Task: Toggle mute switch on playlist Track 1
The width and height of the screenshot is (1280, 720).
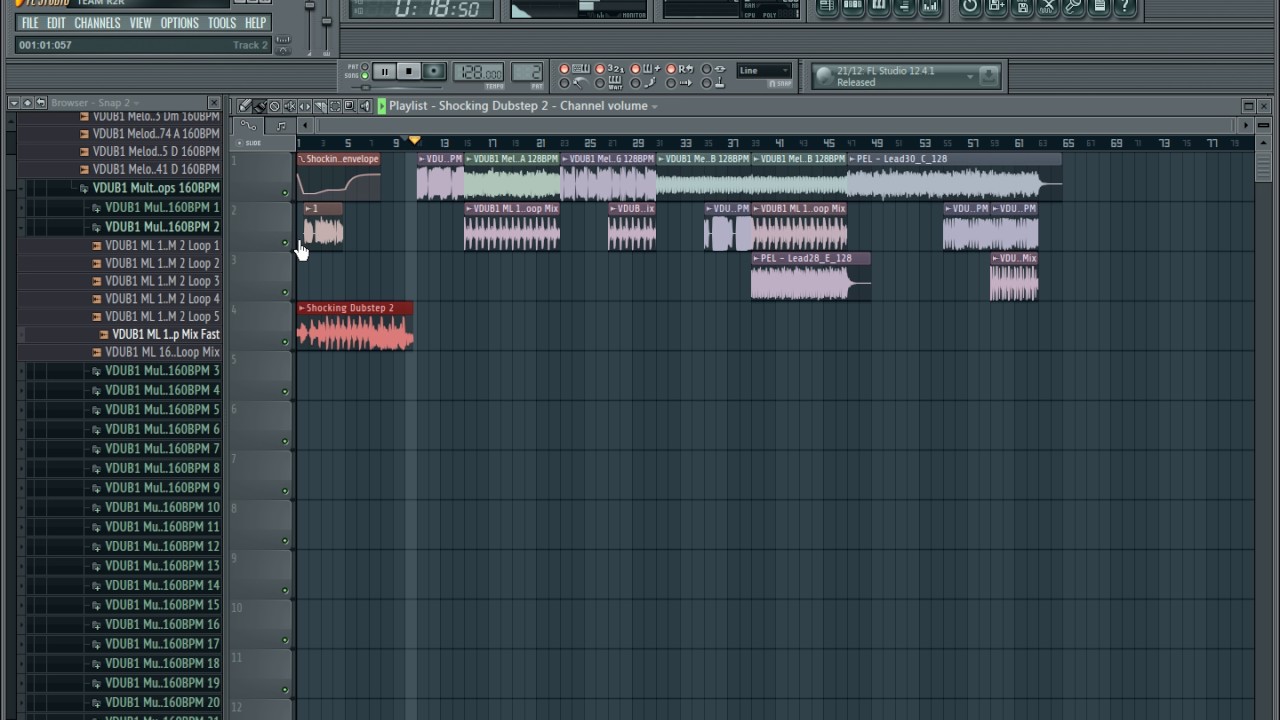Action: [285, 193]
